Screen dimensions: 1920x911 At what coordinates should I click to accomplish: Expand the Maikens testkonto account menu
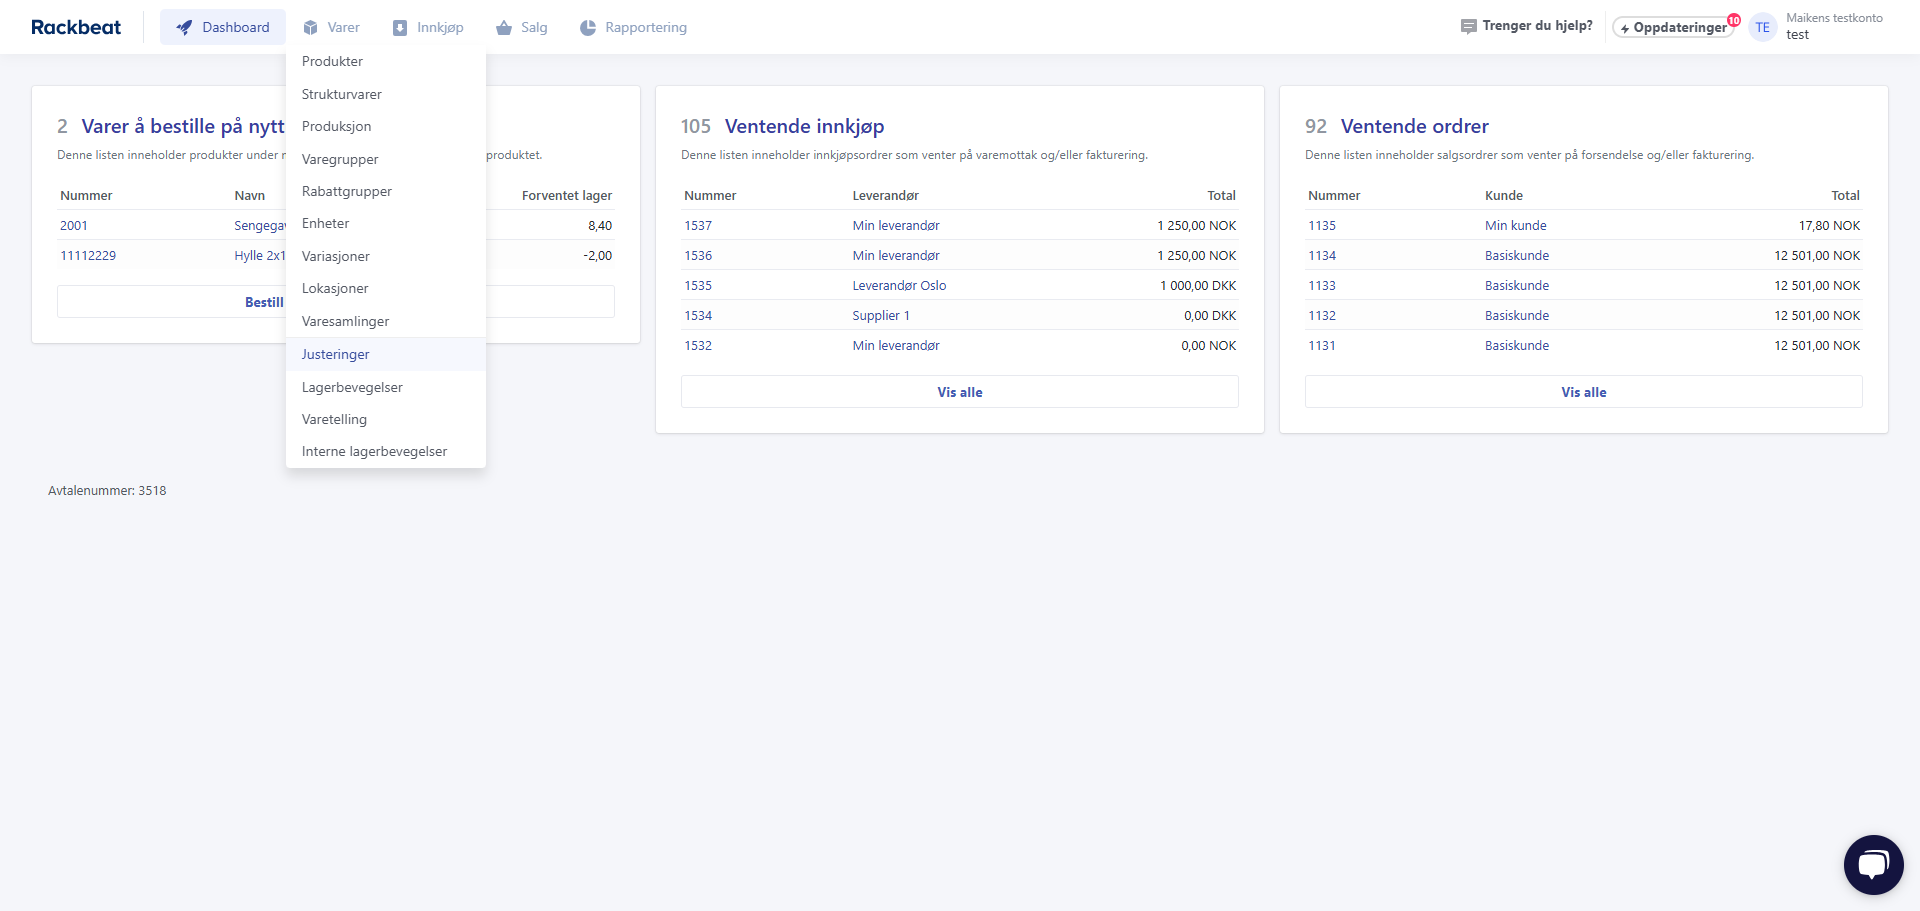[1833, 26]
